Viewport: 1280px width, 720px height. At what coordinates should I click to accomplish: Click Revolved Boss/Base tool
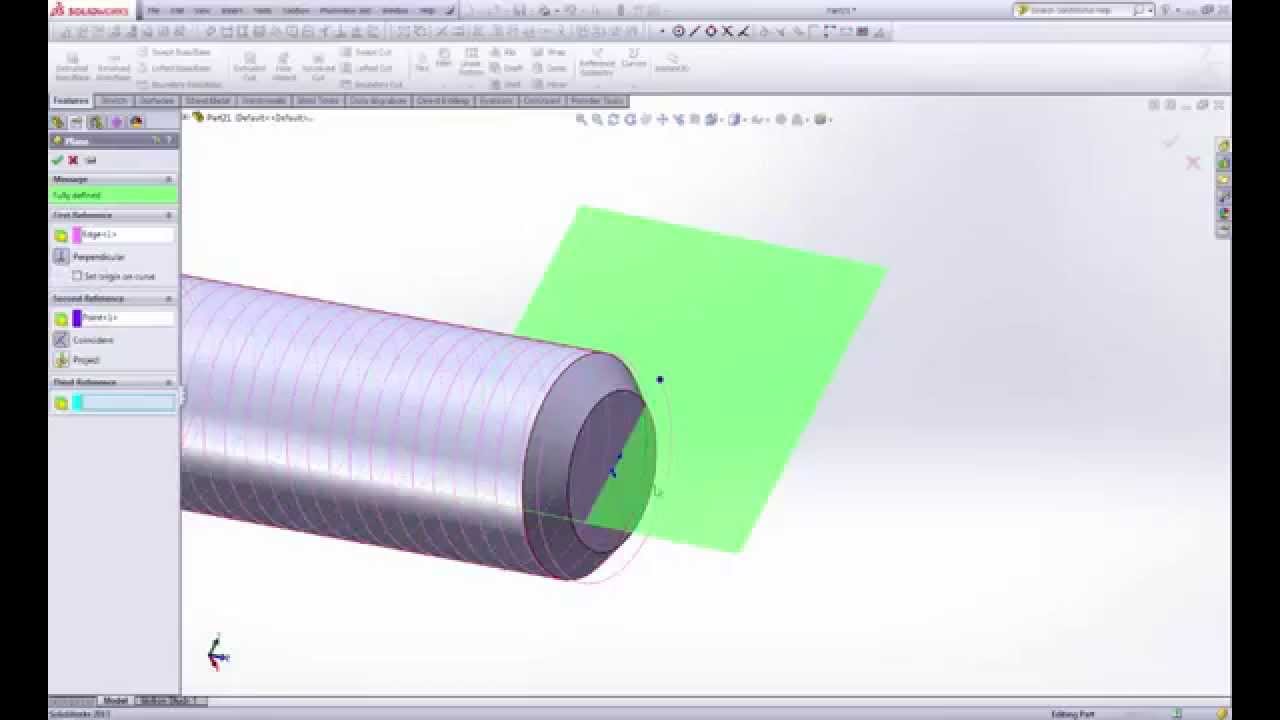pos(114,67)
